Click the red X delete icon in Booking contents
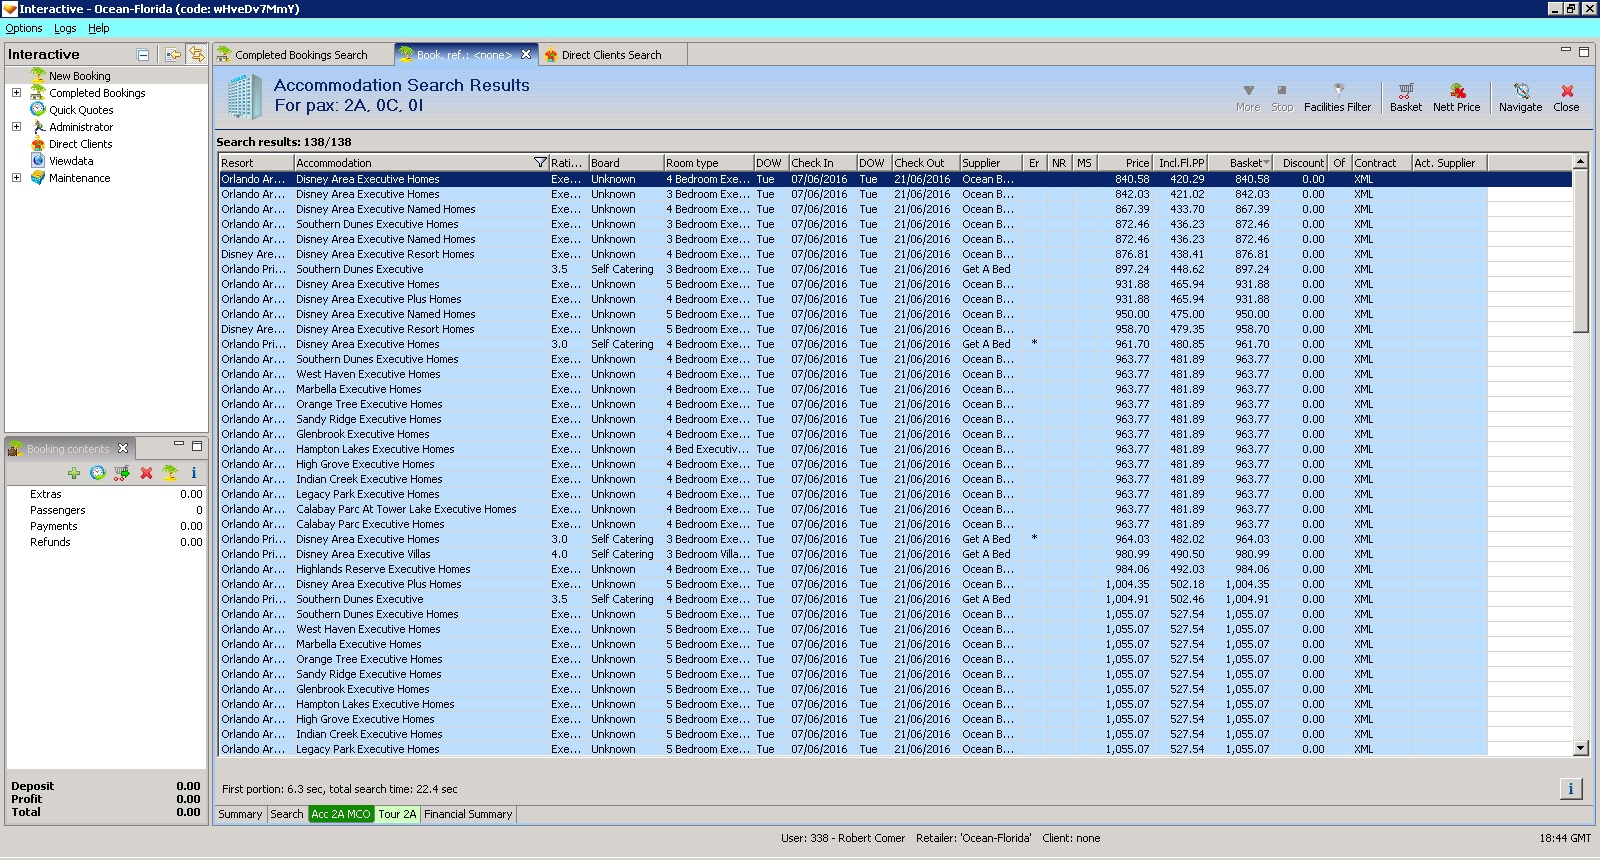 146,473
